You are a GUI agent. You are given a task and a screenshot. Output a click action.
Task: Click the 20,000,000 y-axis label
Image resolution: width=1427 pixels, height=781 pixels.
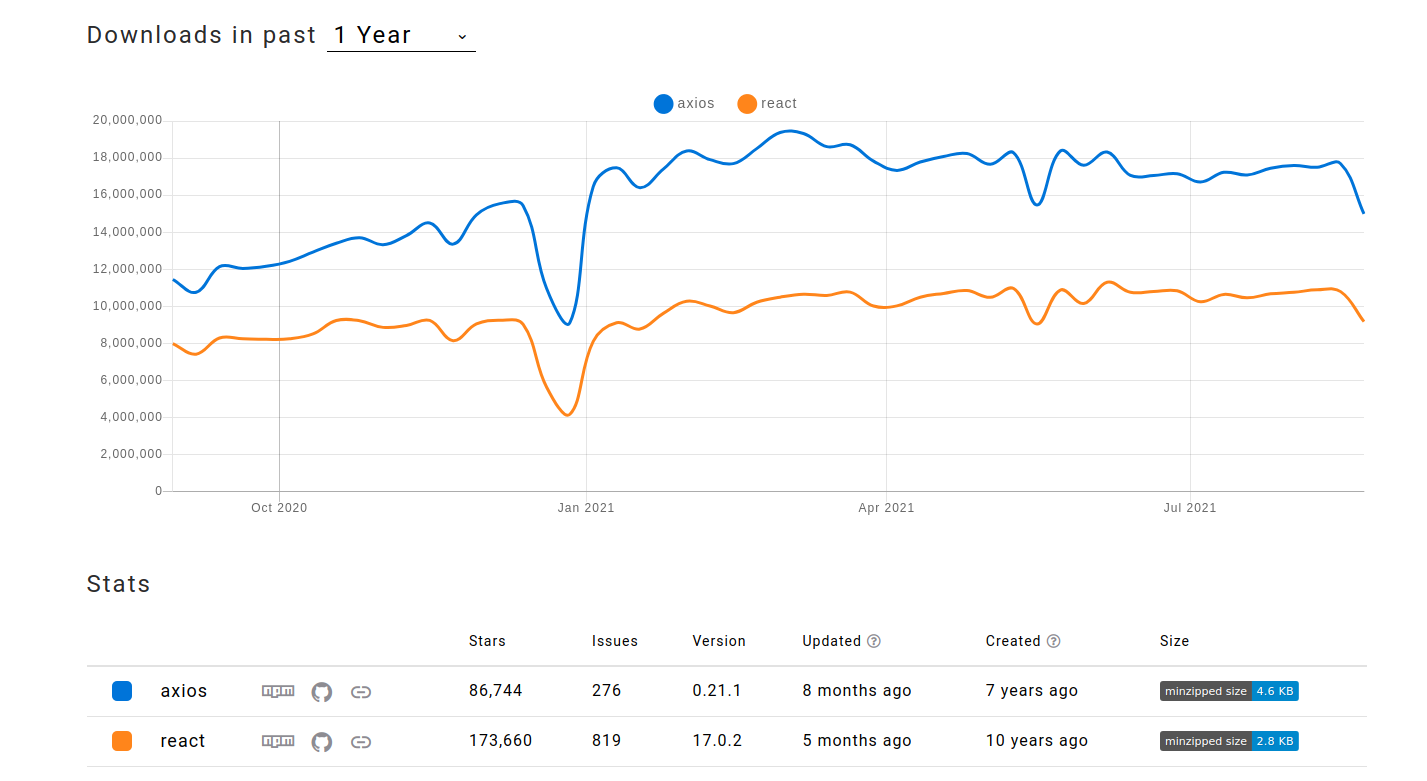pos(127,120)
